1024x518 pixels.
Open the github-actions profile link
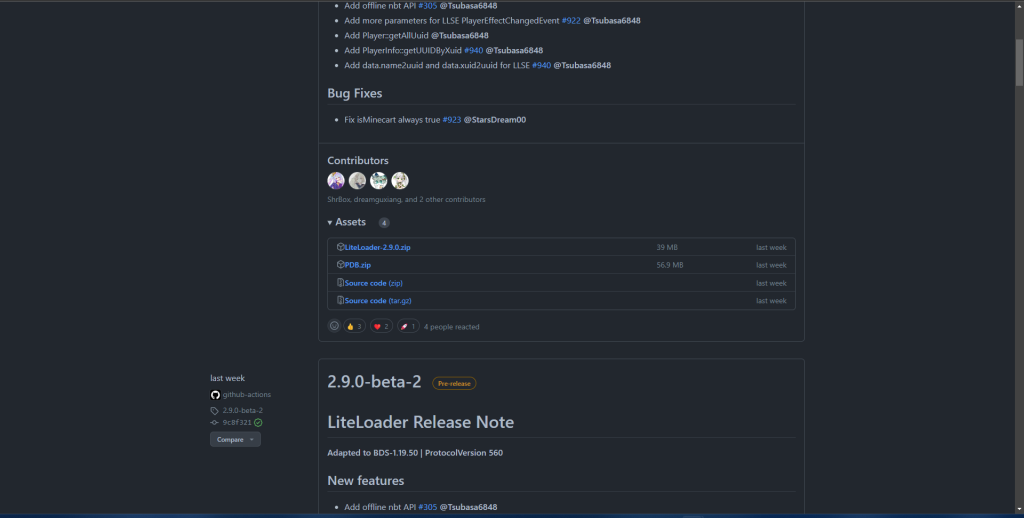click(x=246, y=395)
